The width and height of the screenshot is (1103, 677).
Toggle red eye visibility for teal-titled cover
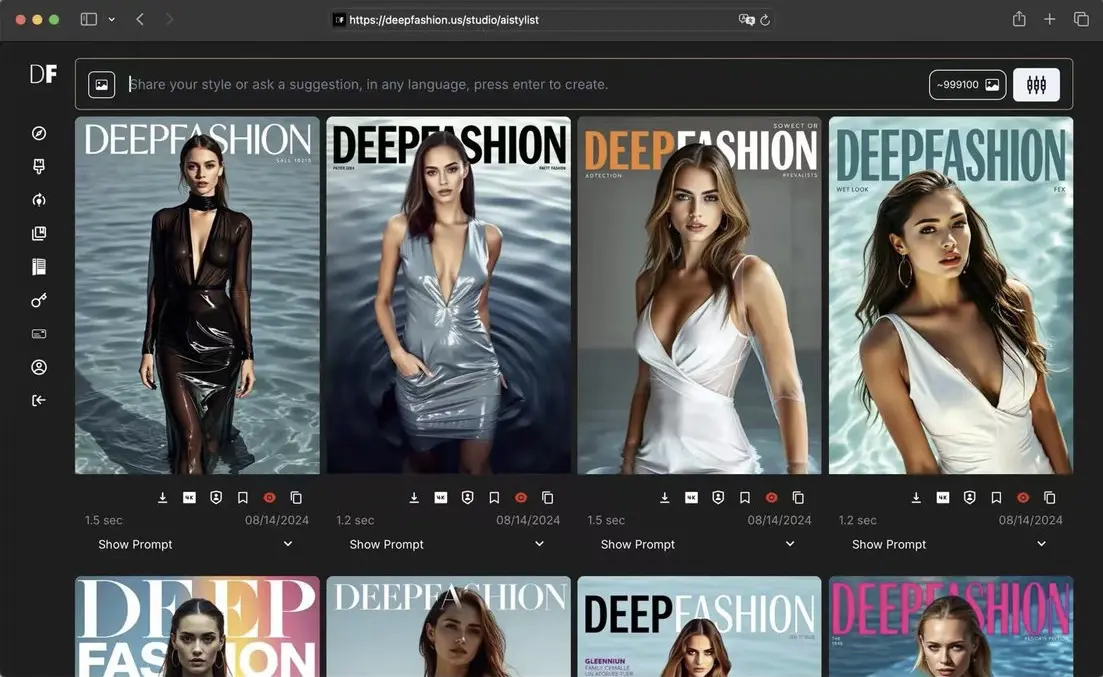click(1024, 498)
